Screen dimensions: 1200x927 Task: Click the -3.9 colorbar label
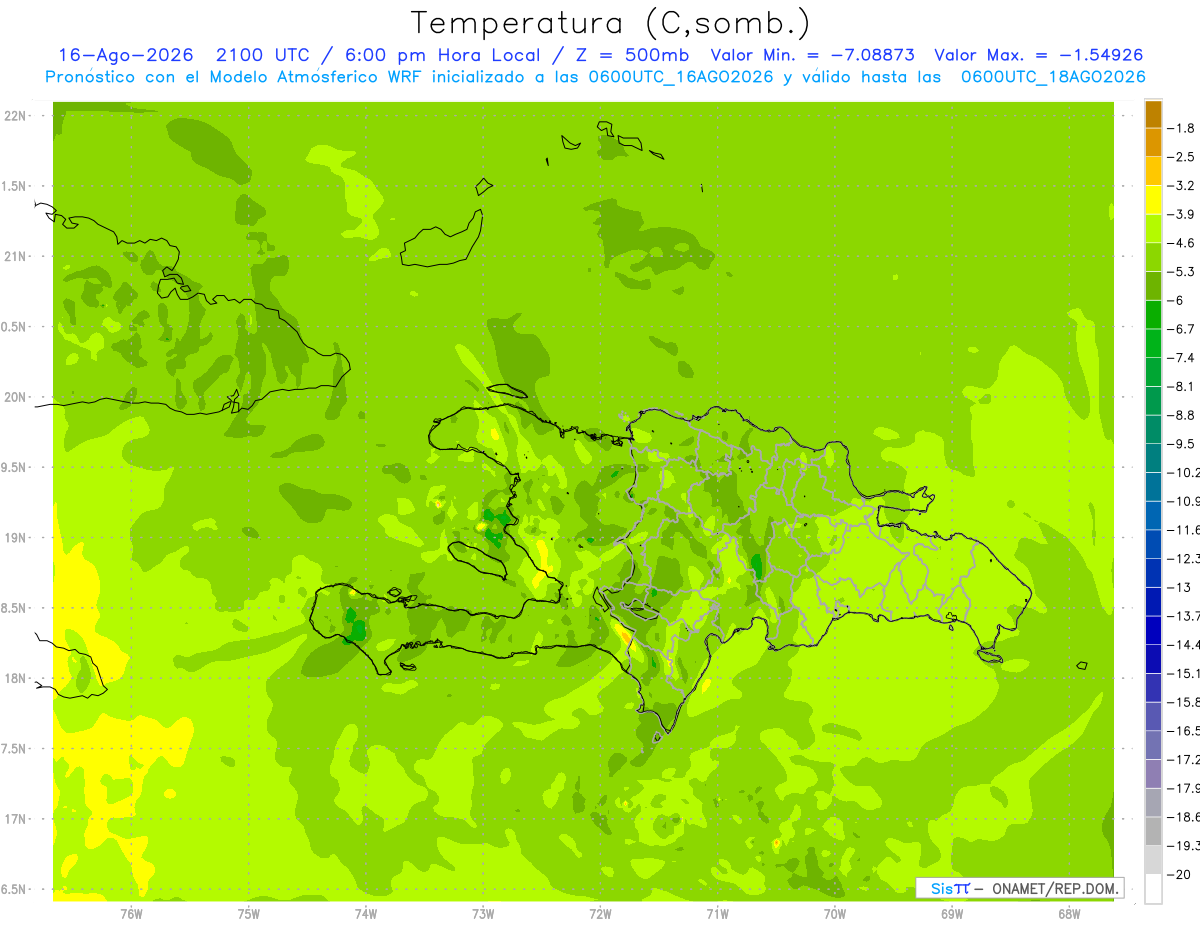pyautogui.click(x=1181, y=214)
